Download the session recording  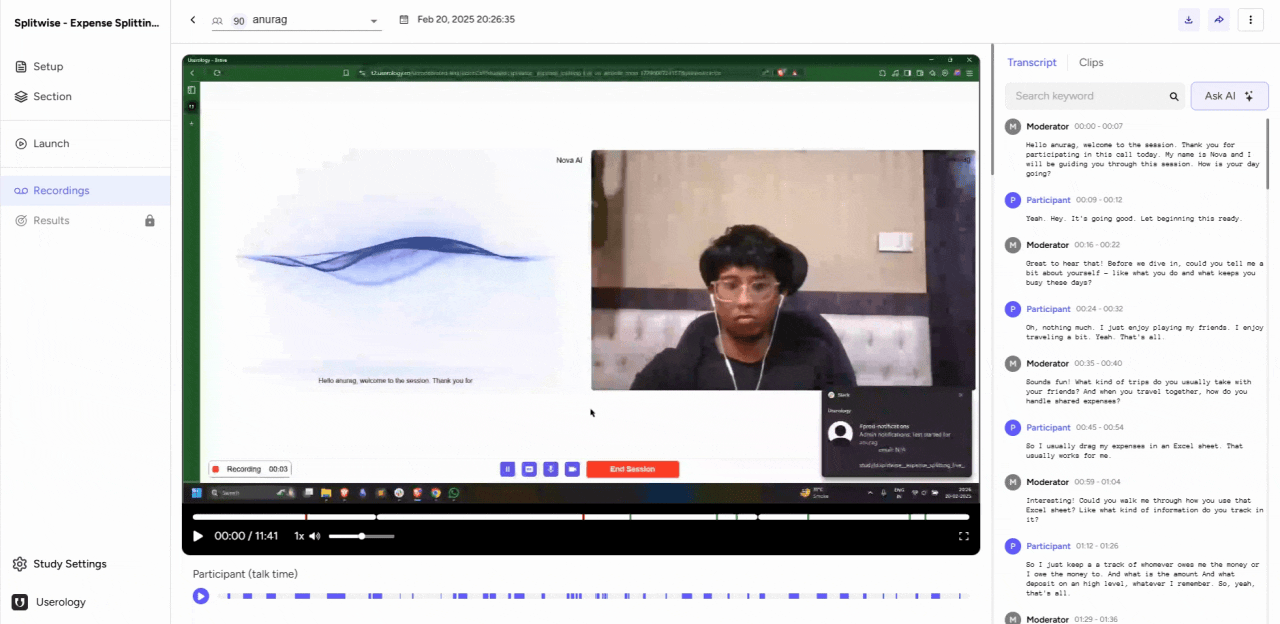(x=1188, y=19)
